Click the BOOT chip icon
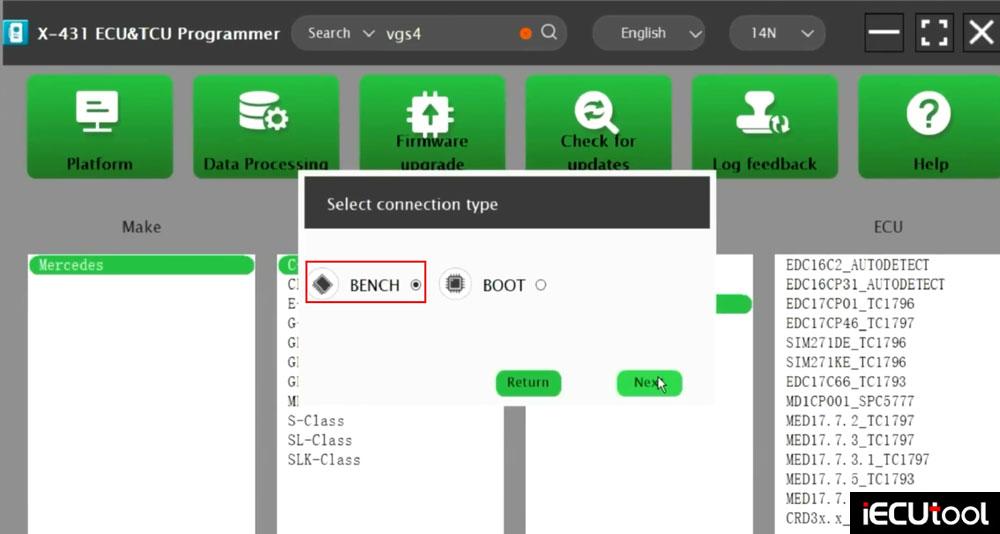1000x534 pixels. 455,285
